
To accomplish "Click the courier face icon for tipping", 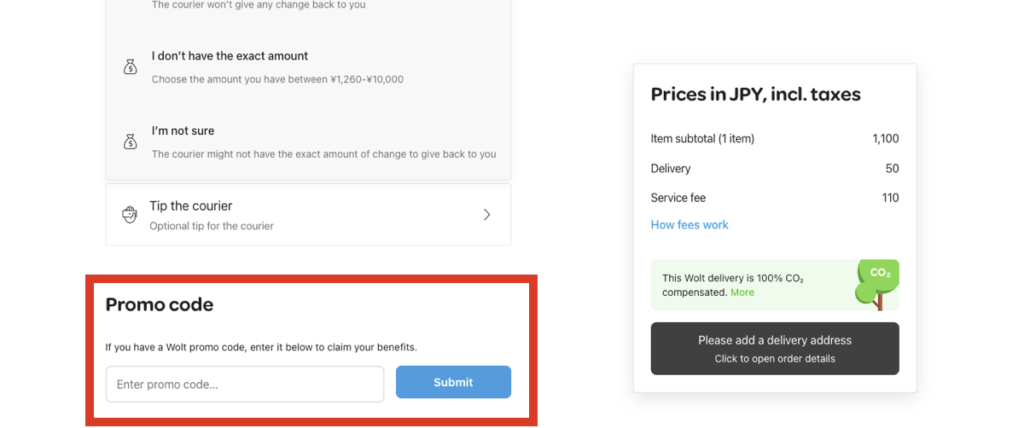I will [130, 214].
